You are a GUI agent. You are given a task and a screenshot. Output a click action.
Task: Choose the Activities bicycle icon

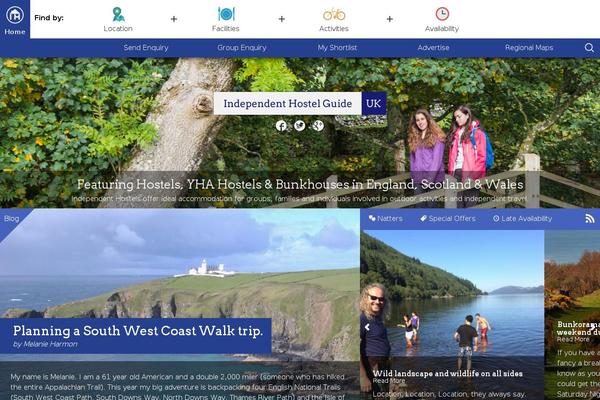click(334, 15)
